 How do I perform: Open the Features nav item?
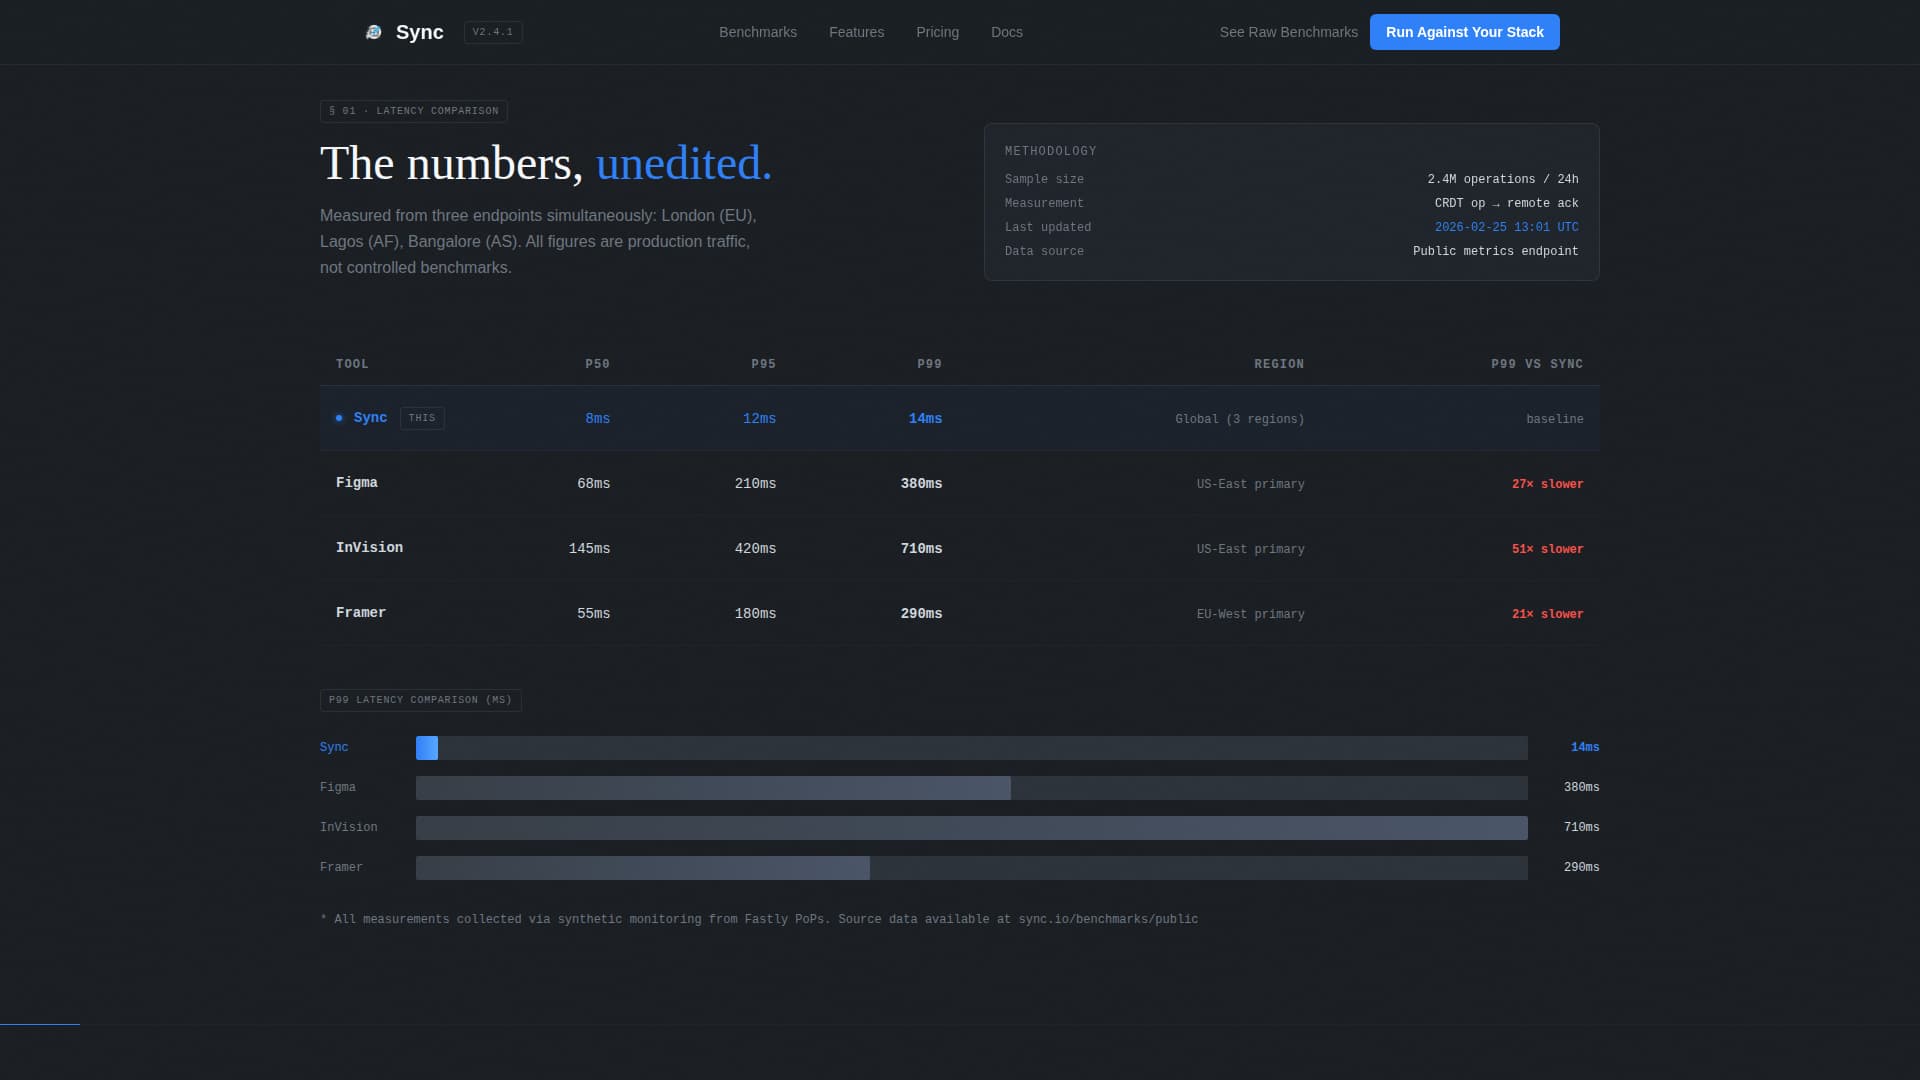pyautogui.click(x=856, y=32)
